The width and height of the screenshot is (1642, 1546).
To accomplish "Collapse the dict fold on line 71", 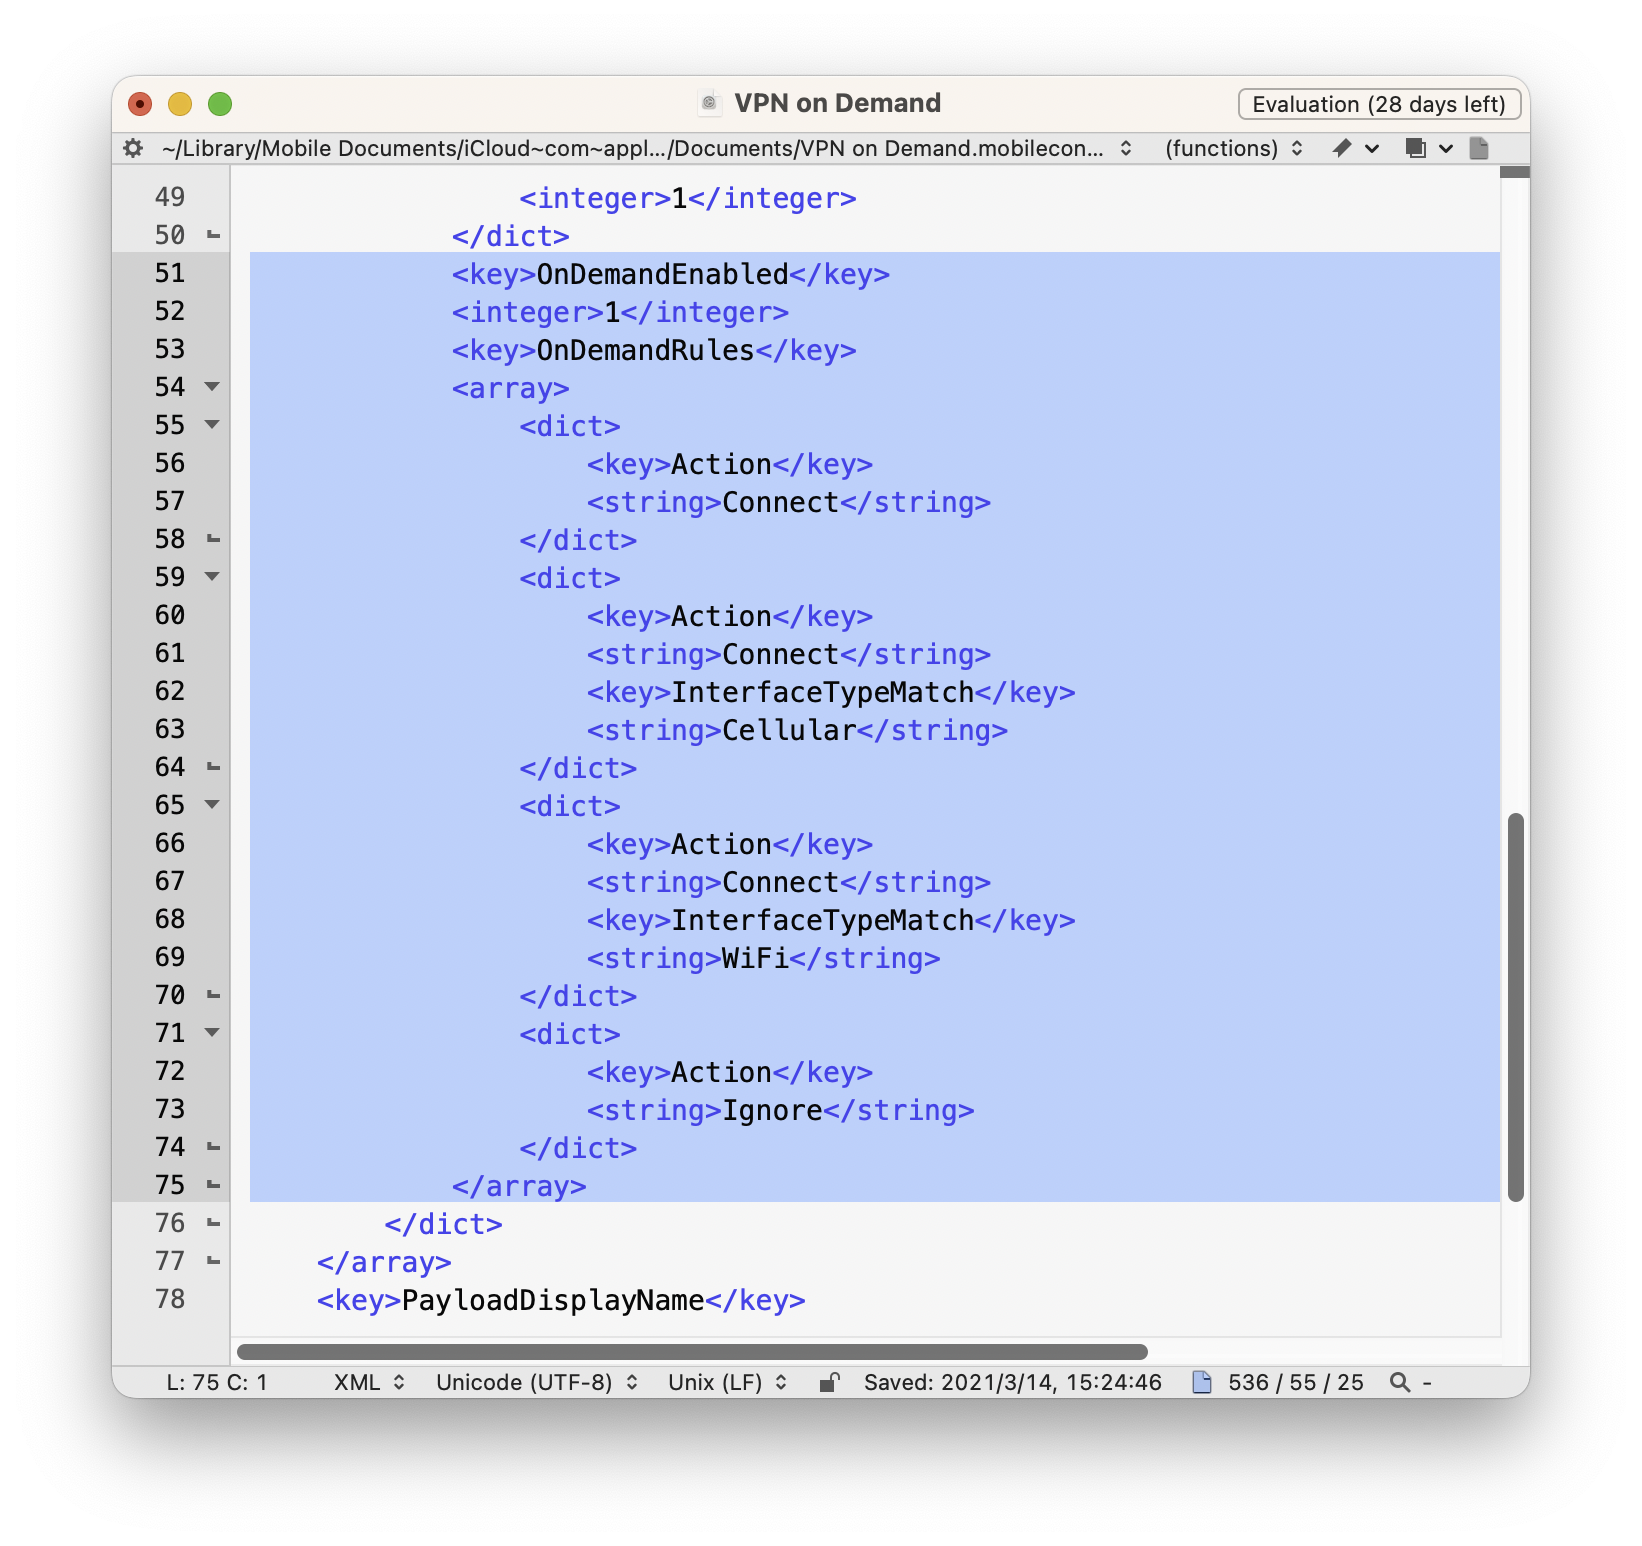I will (212, 1033).
